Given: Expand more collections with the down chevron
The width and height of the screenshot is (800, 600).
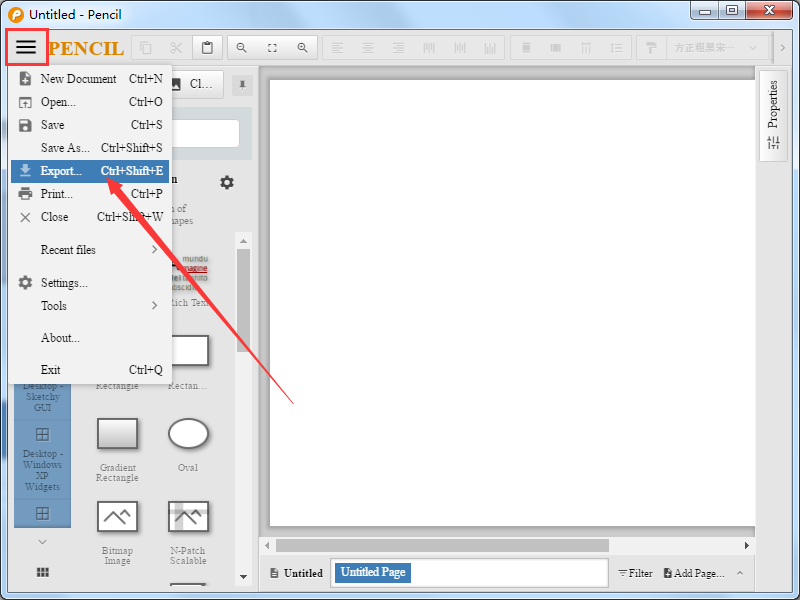Looking at the screenshot, I should [42, 542].
